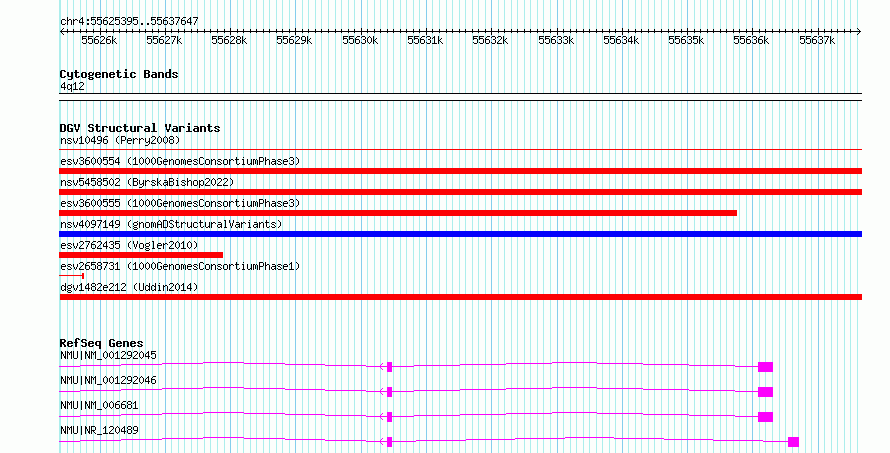Click the blue bar for nsv4097149
This screenshot has height=453, width=890.
tap(460, 234)
